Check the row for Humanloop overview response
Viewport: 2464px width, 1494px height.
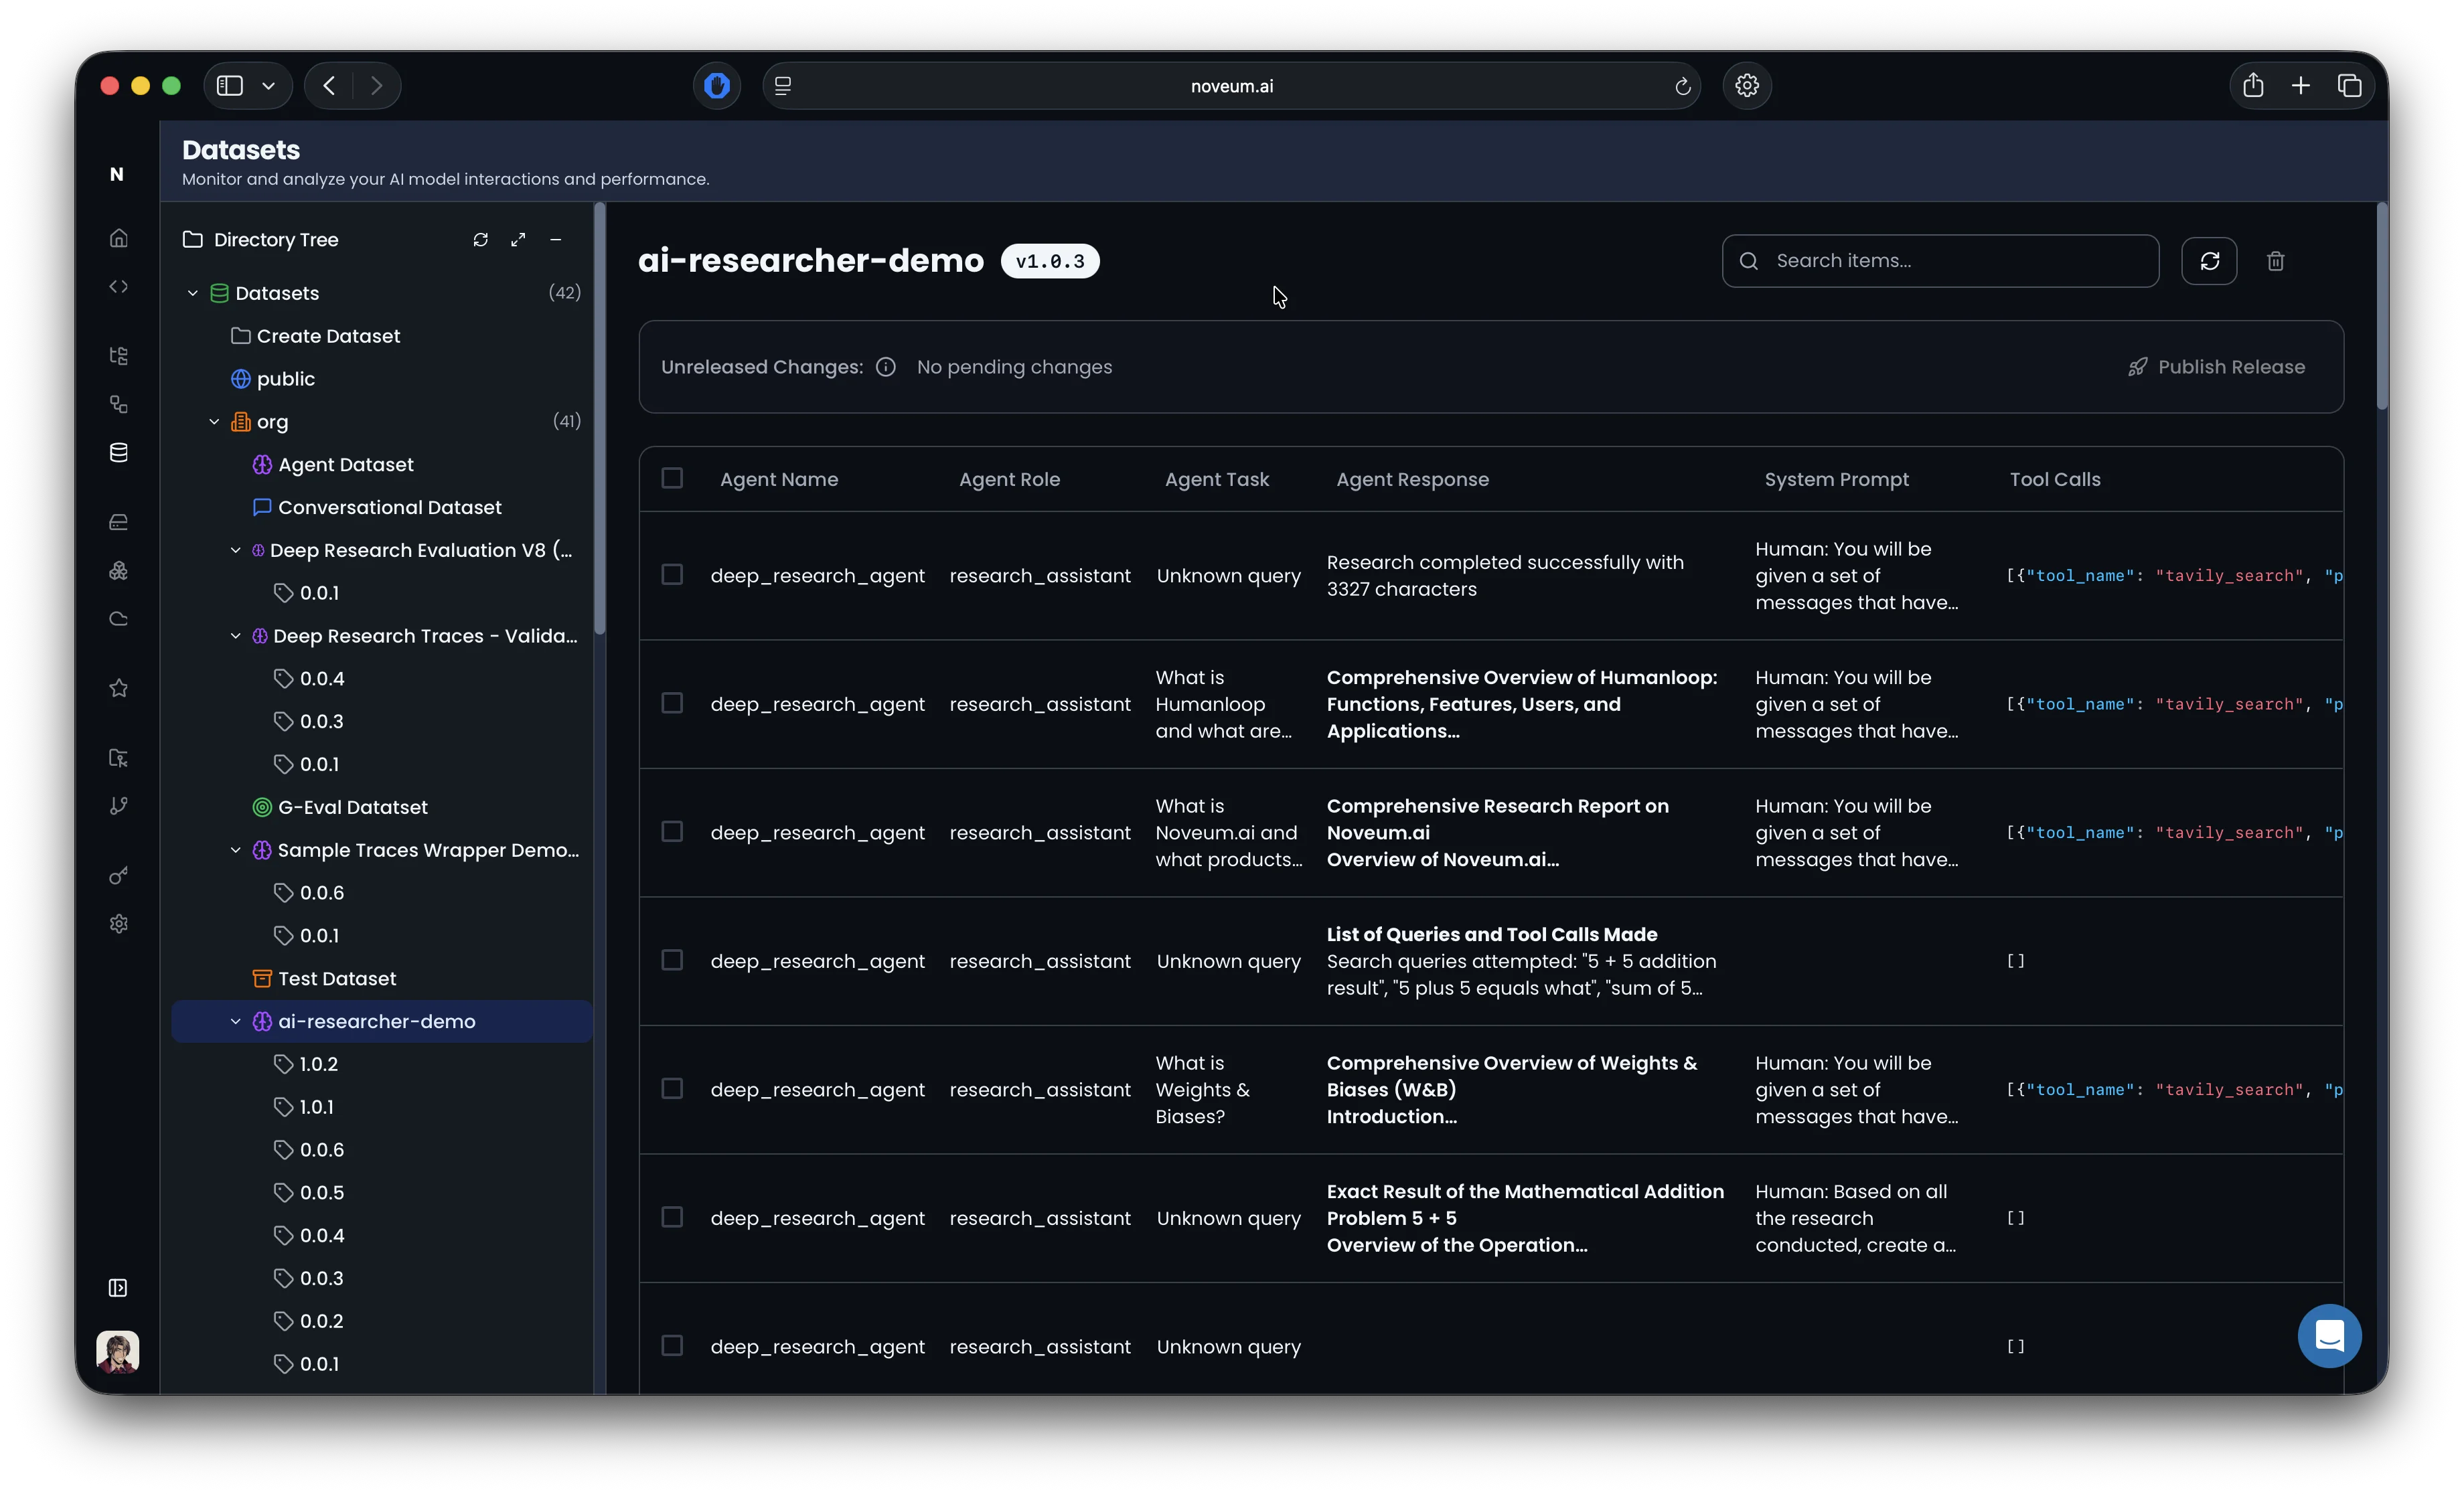(672, 703)
